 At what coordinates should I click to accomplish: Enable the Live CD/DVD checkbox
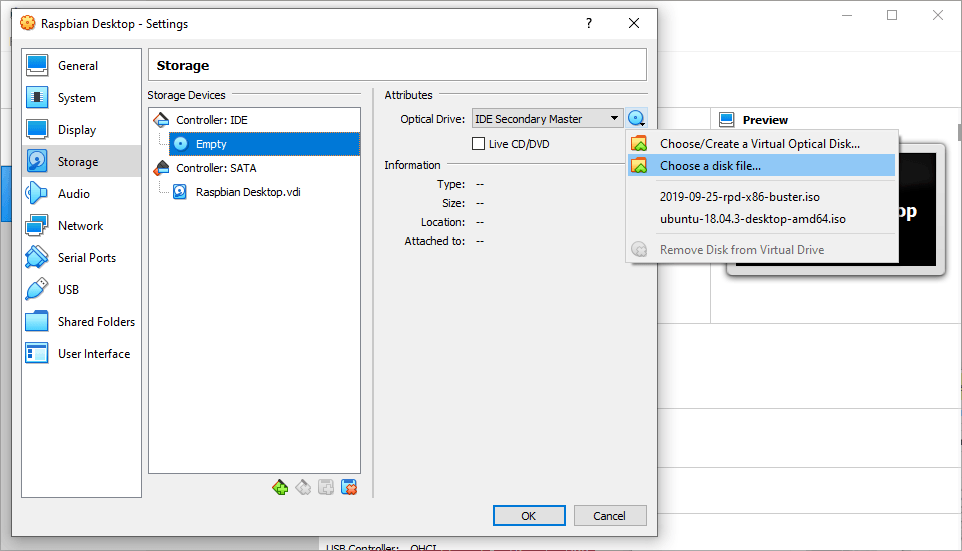479,144
